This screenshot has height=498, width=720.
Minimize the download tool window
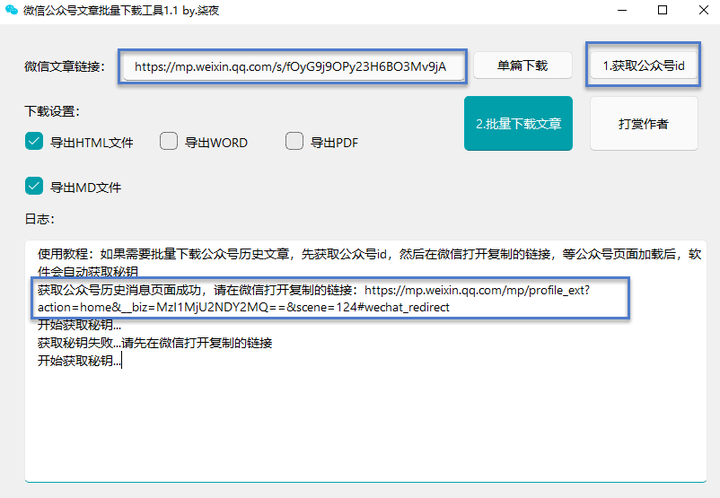pyautogui.click(x=622, y=10)
